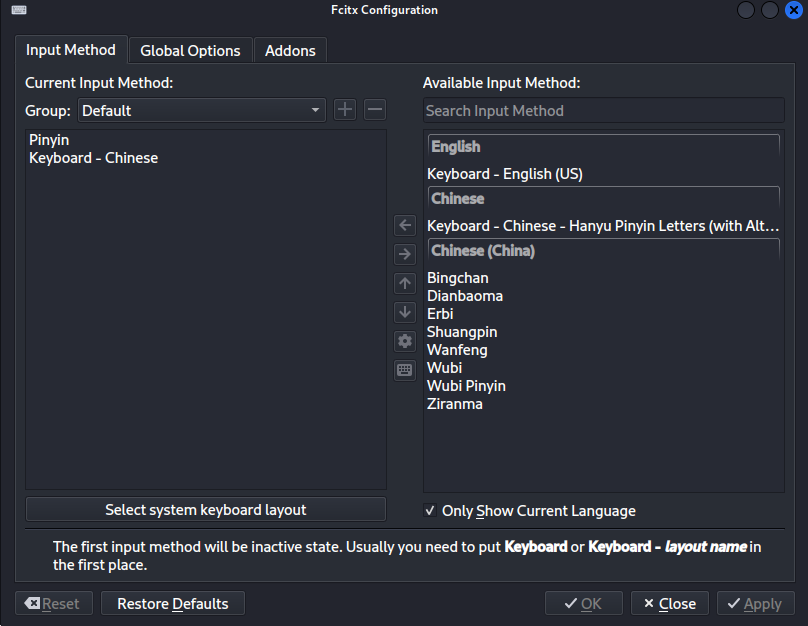Open the Group Default dropdown

(201, 110)
